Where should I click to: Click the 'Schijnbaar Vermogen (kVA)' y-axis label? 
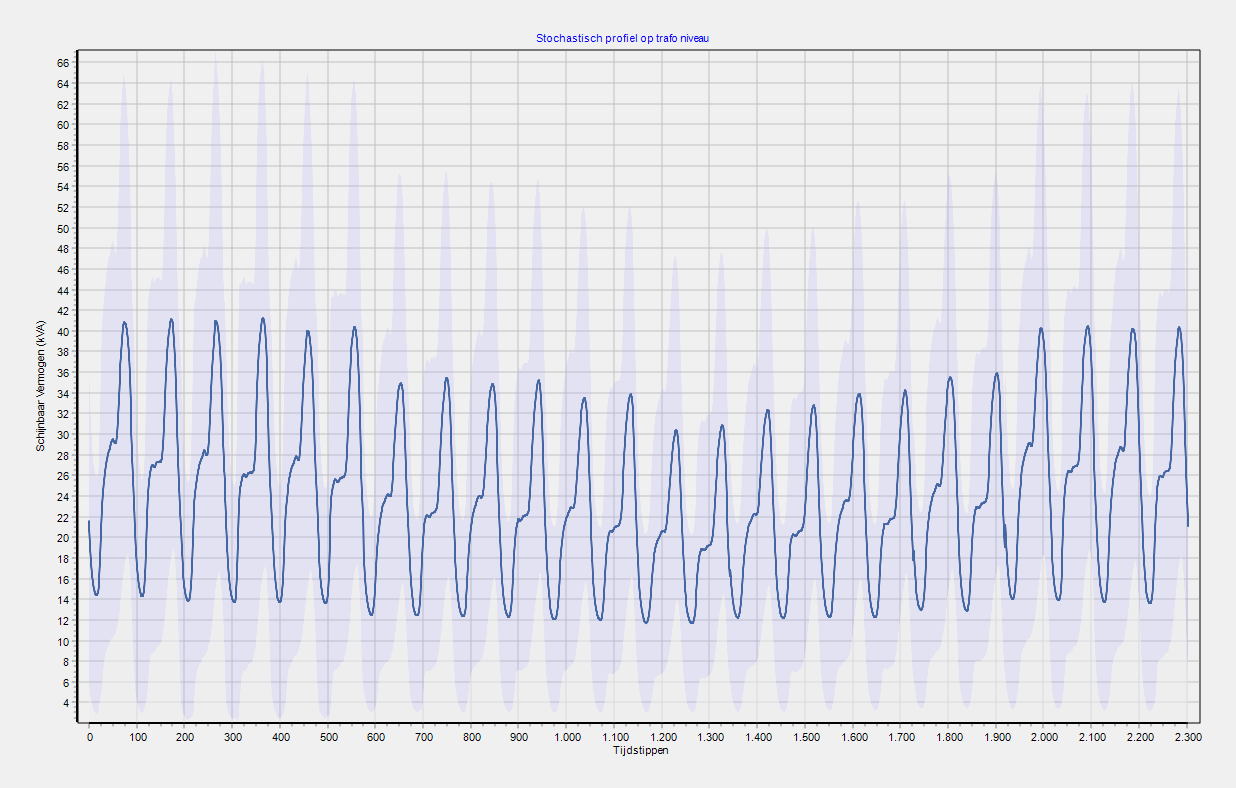point(41,386)
